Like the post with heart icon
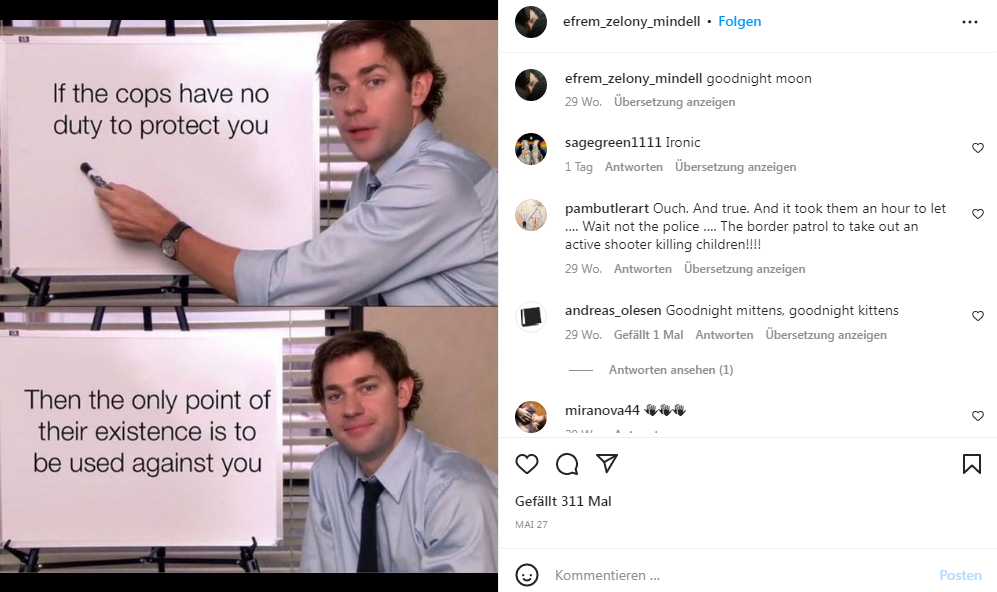Viewport: 997px width, 592px height. pyautogui.click(x=526, y=464)
